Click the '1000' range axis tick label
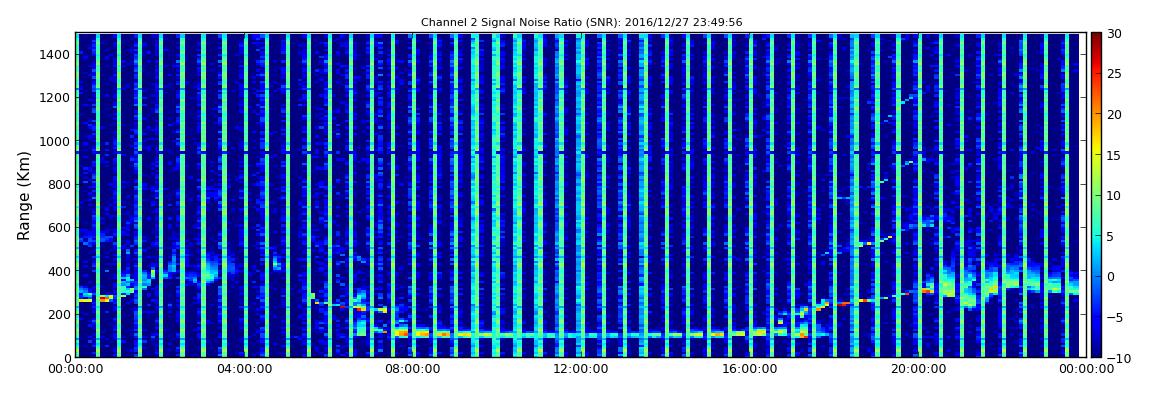 pyautogui.click(x=56, y=141)
